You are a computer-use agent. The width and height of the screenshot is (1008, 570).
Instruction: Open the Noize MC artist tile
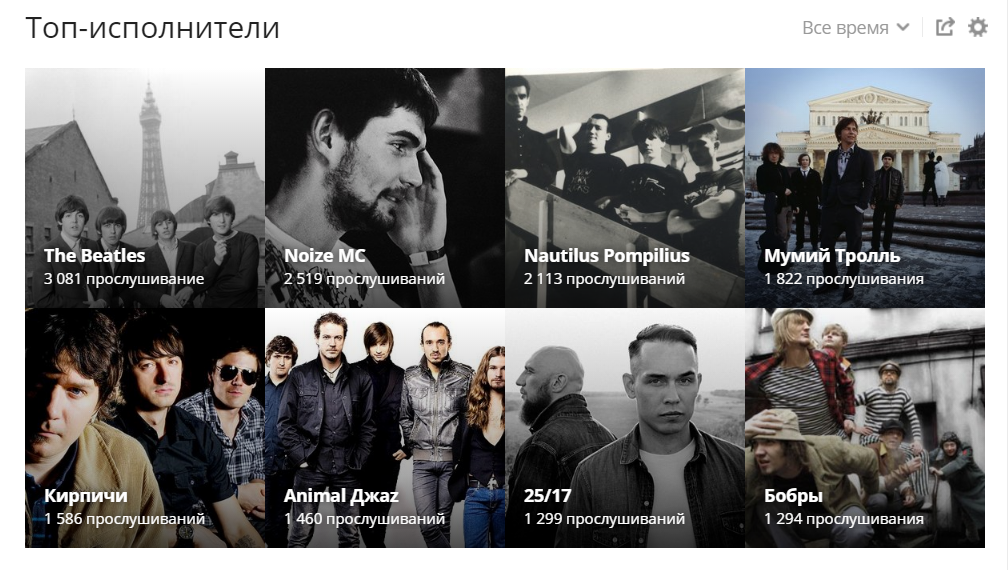click(384, 188)
